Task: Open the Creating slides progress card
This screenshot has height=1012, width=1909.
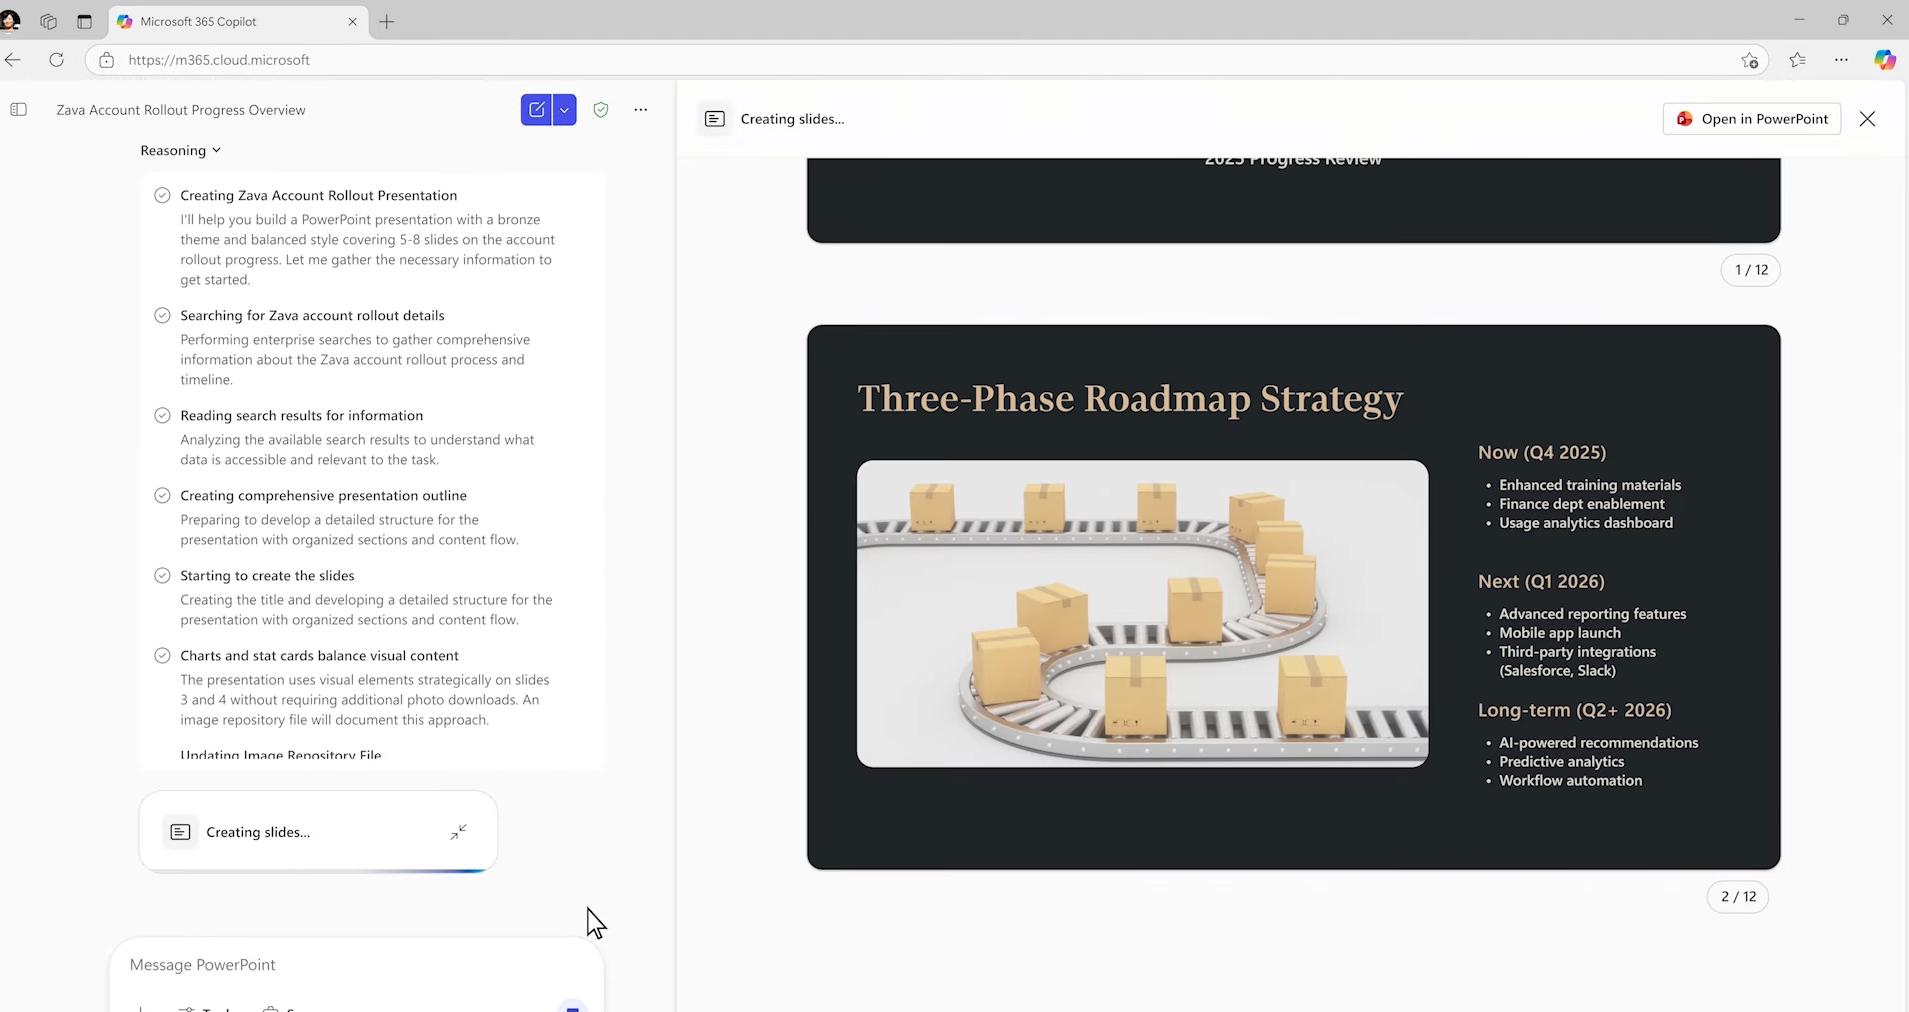Action: [x=318, y=832]
